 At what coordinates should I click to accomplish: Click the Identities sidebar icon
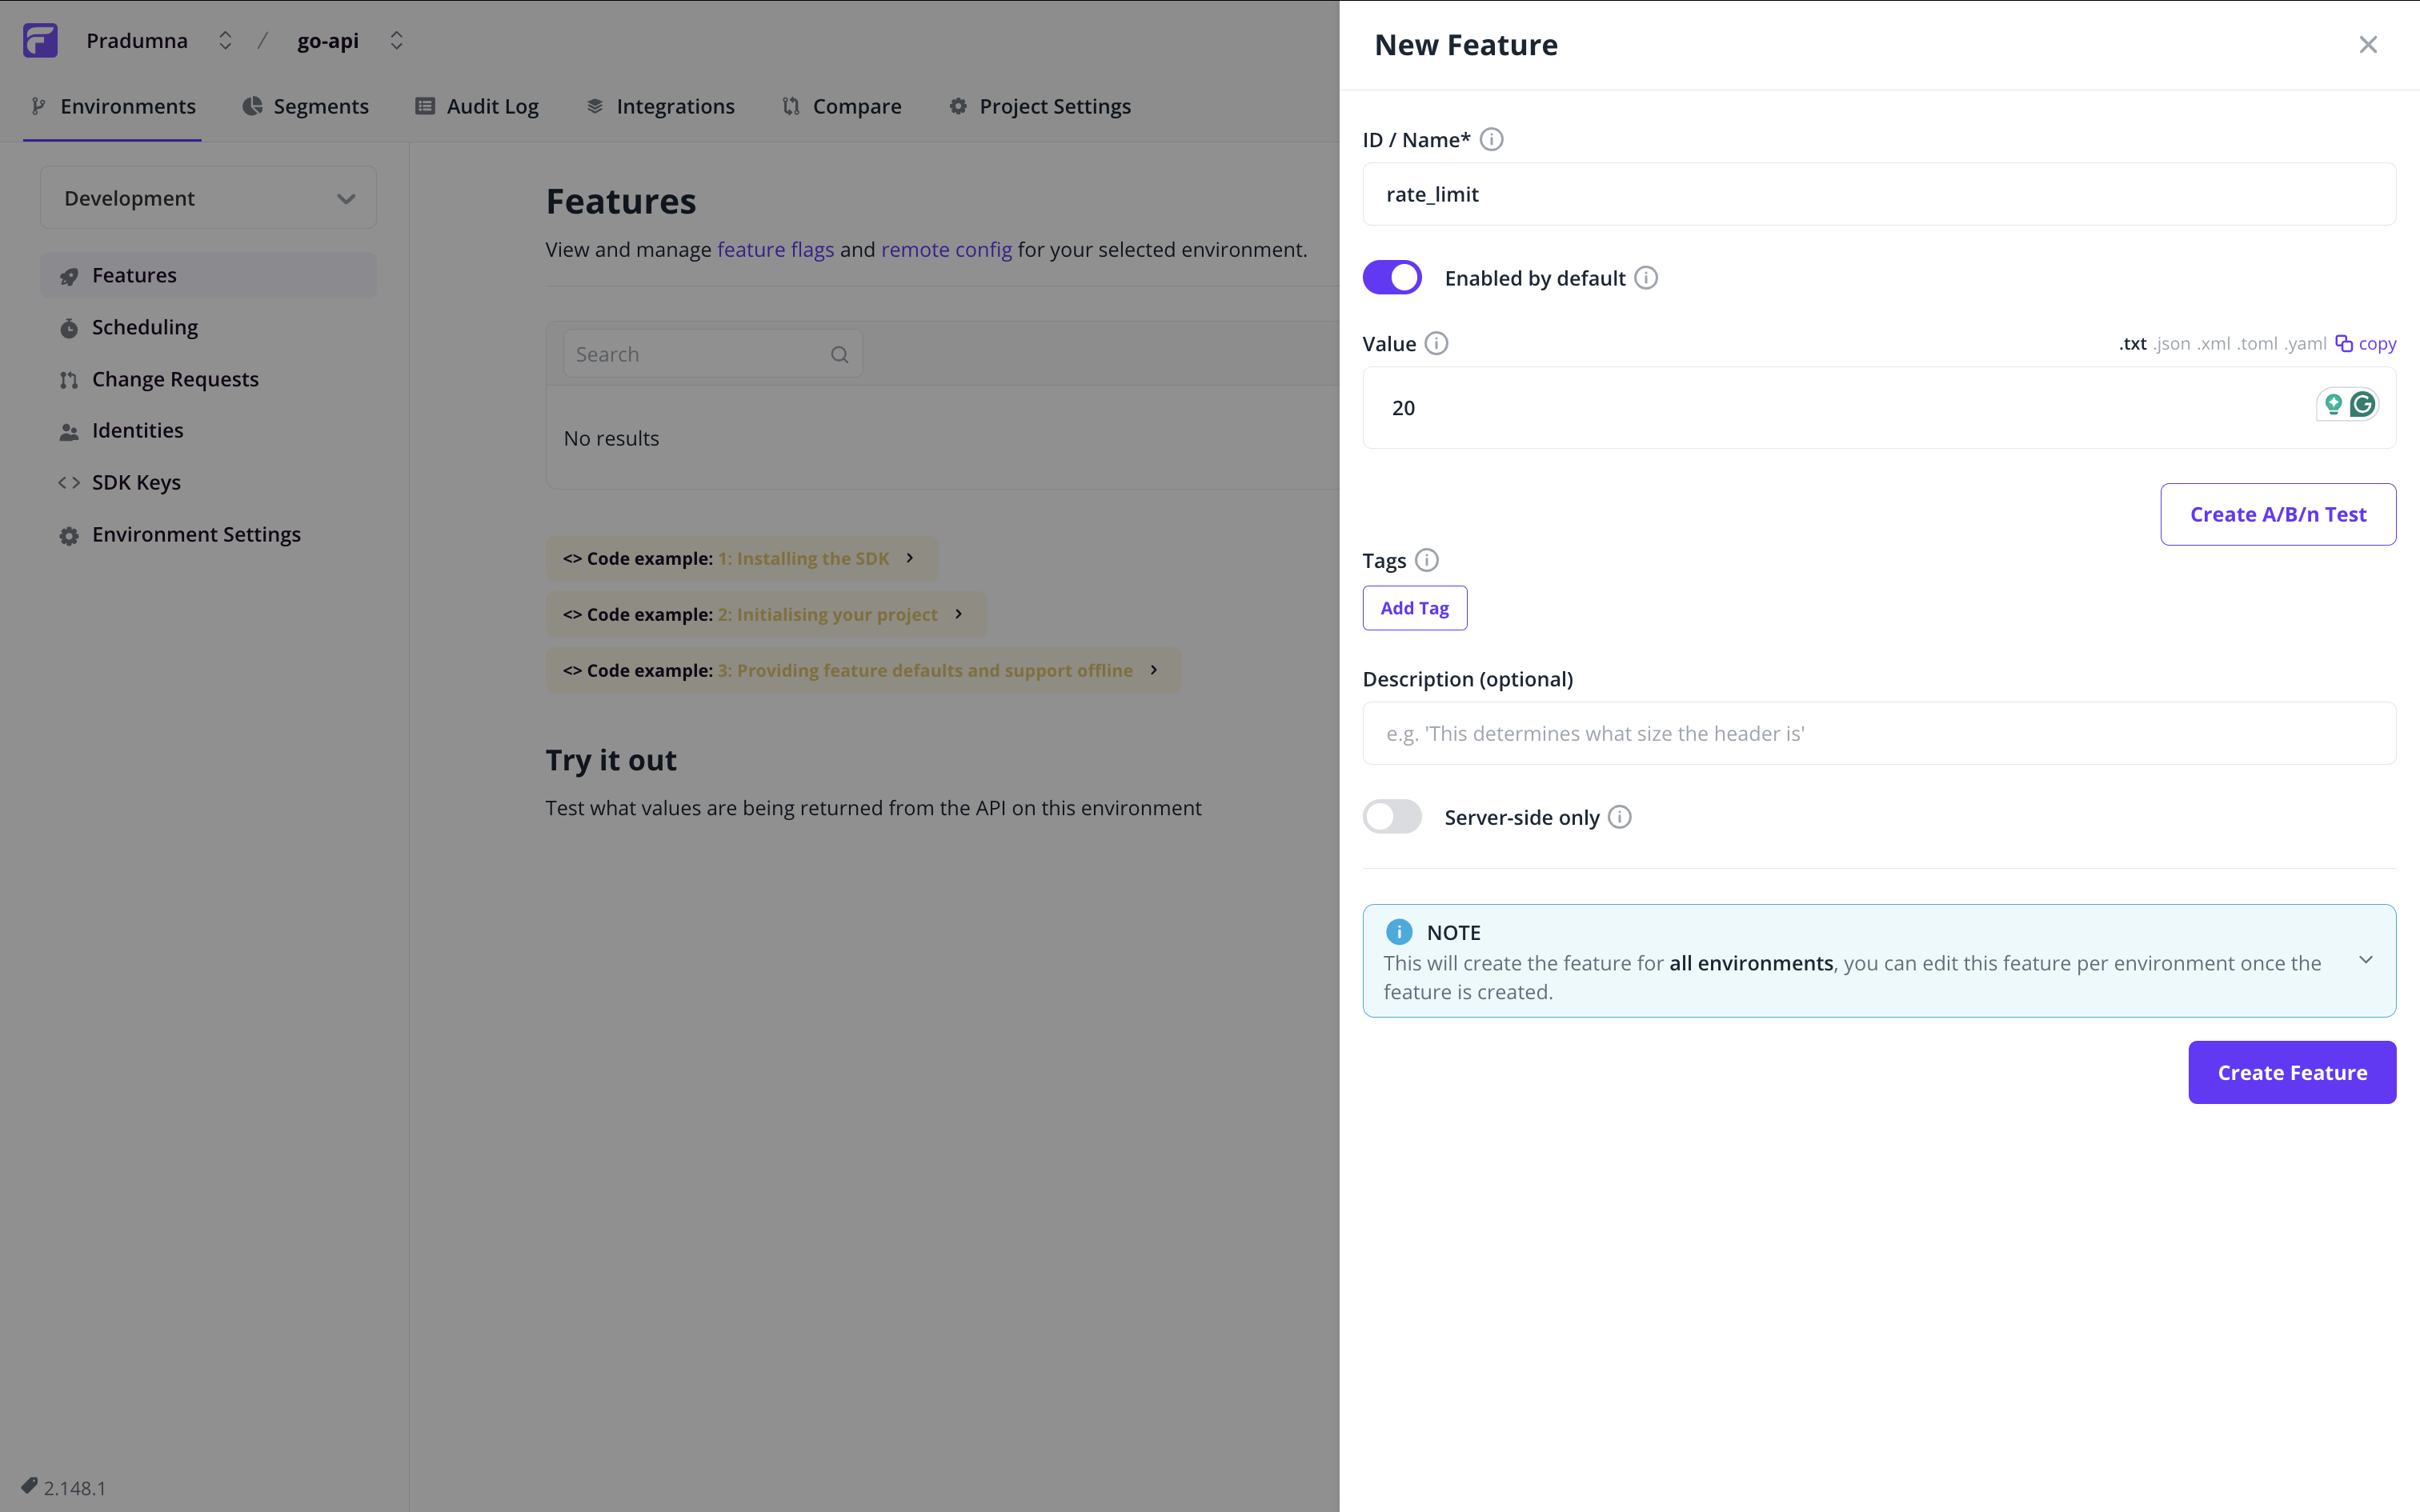click(x=70, y=430)
